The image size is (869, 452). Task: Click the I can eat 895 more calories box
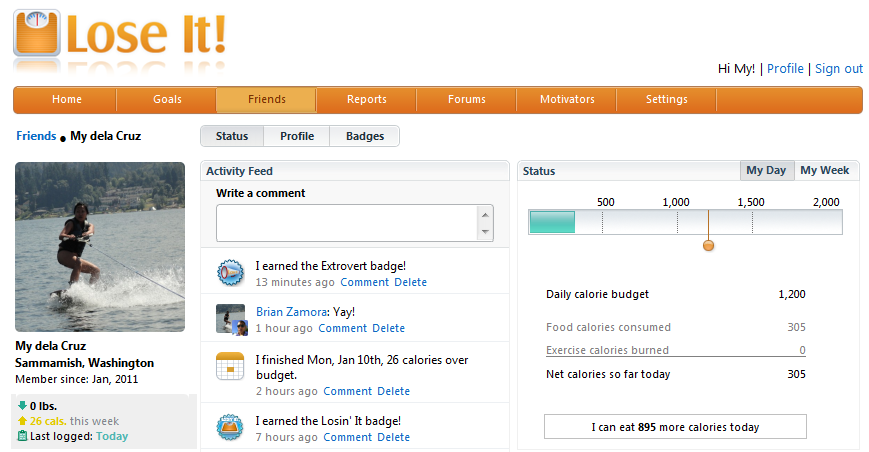[x=675, y=427]
